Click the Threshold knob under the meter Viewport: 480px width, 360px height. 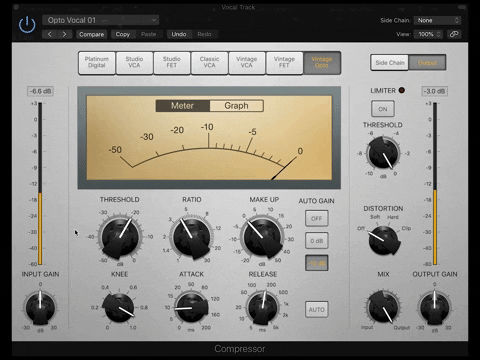tap(120, 237)
